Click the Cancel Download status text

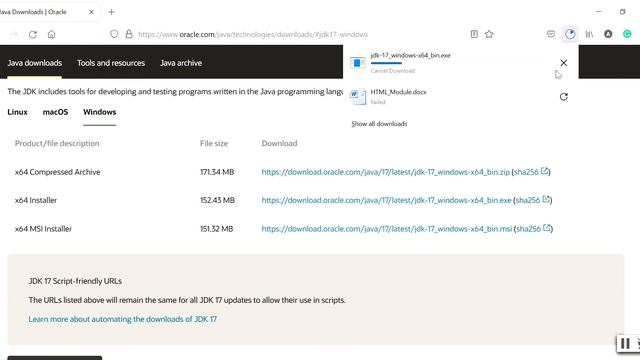click(x=393, y=71)
